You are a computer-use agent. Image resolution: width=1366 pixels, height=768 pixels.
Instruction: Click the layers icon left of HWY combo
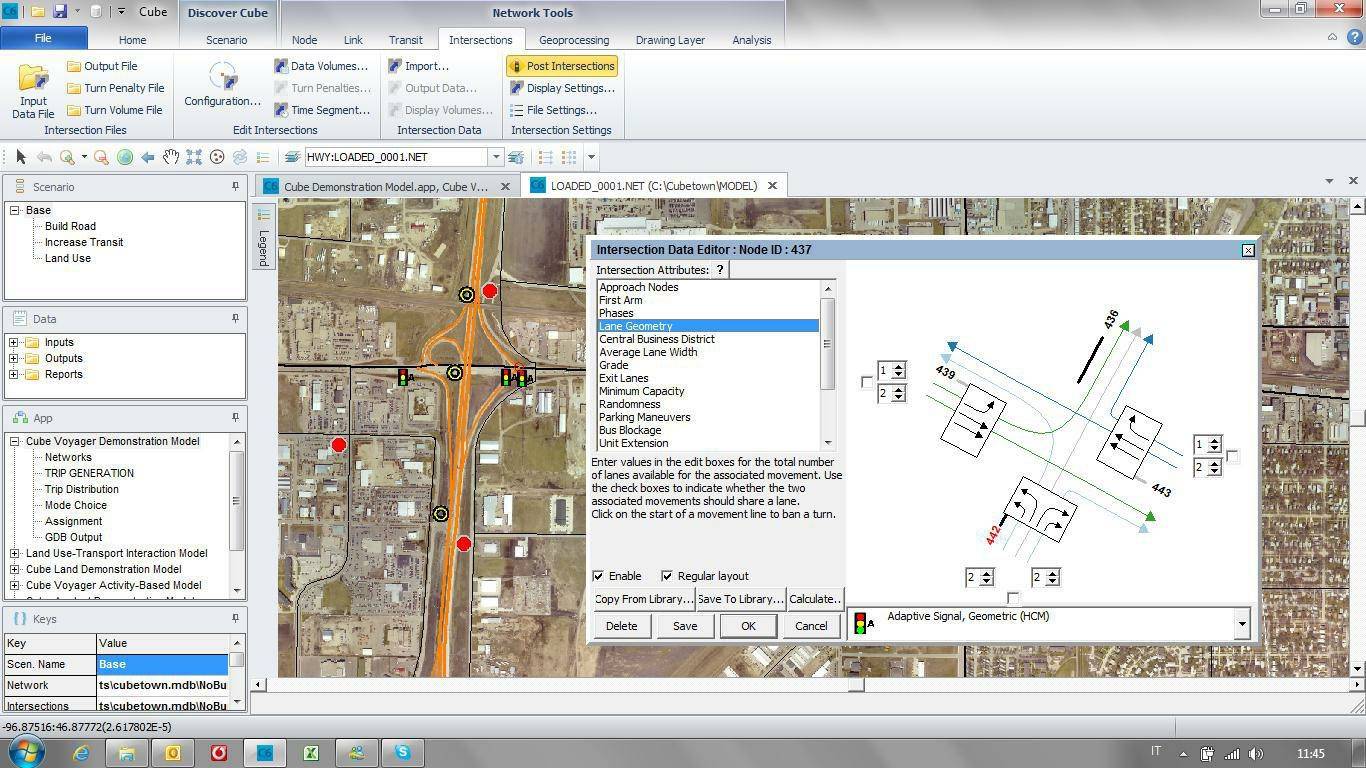pos(292,157)
